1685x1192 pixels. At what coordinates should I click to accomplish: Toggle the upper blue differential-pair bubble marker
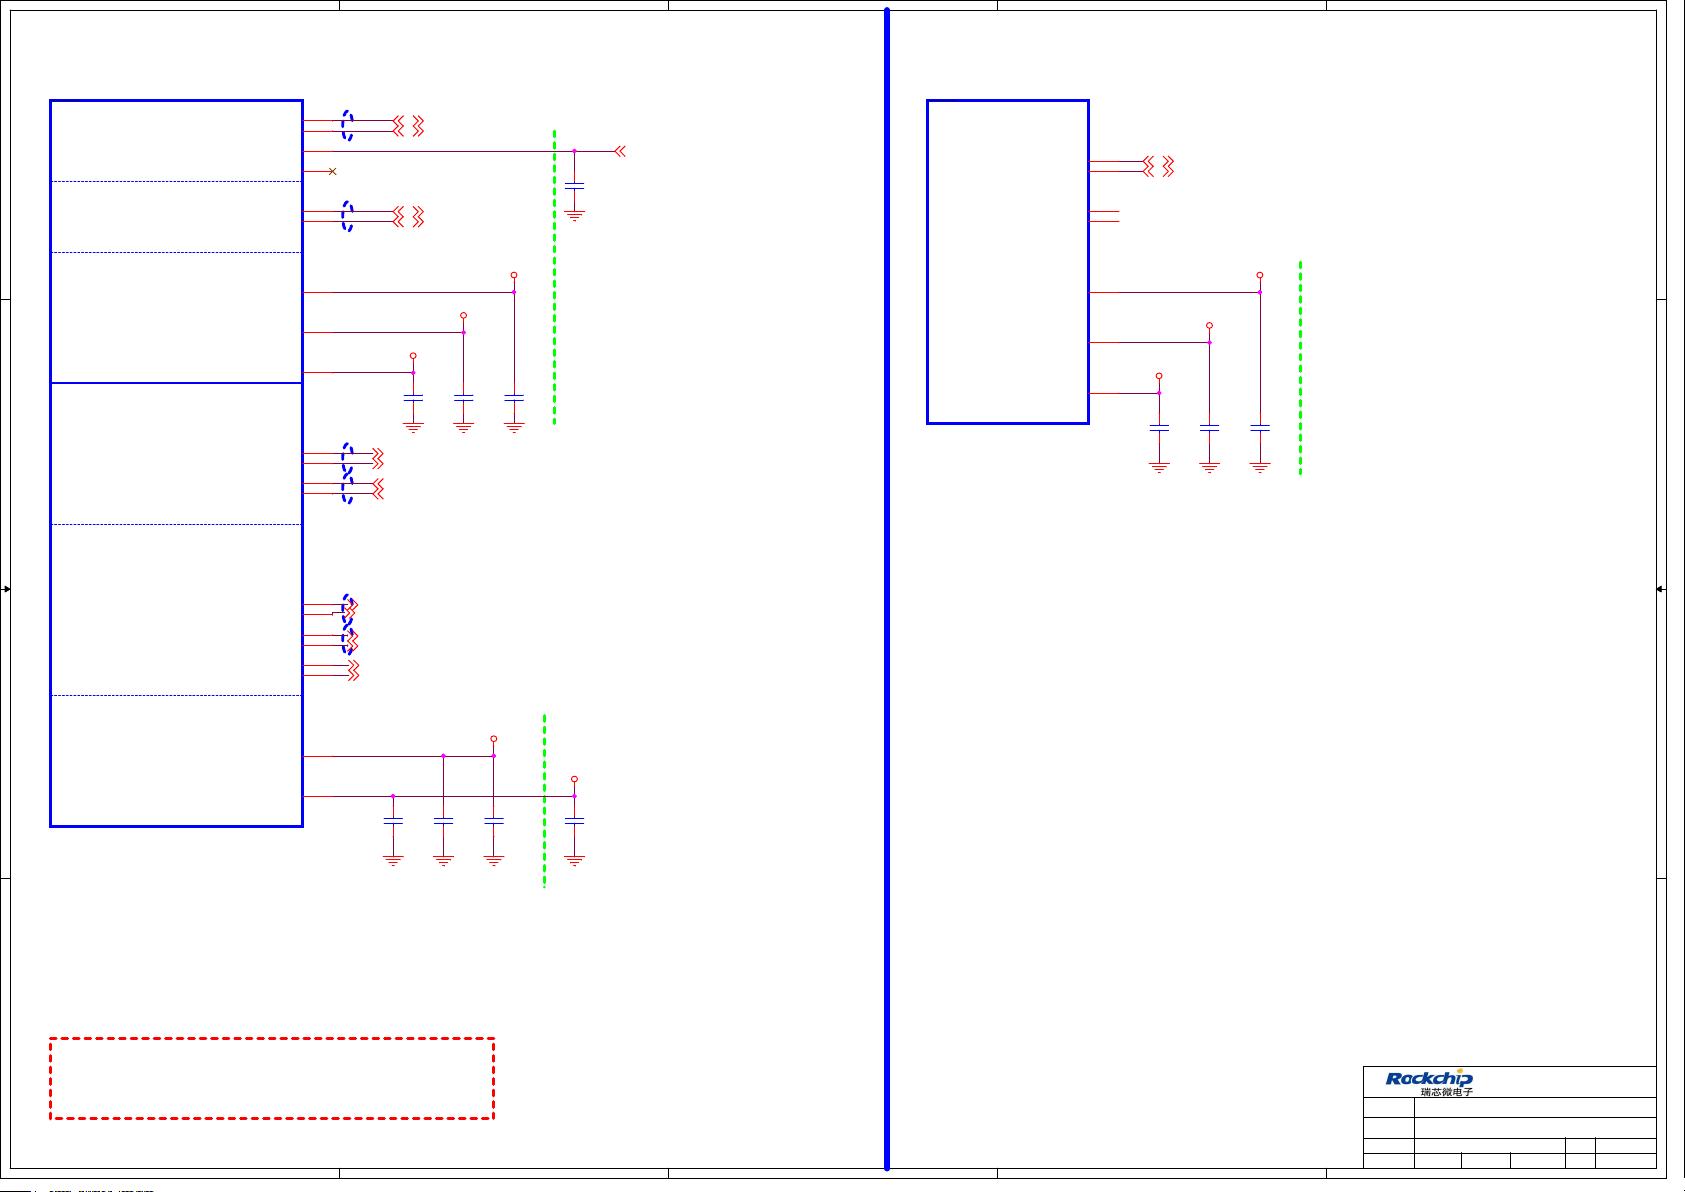pos(346,122)
